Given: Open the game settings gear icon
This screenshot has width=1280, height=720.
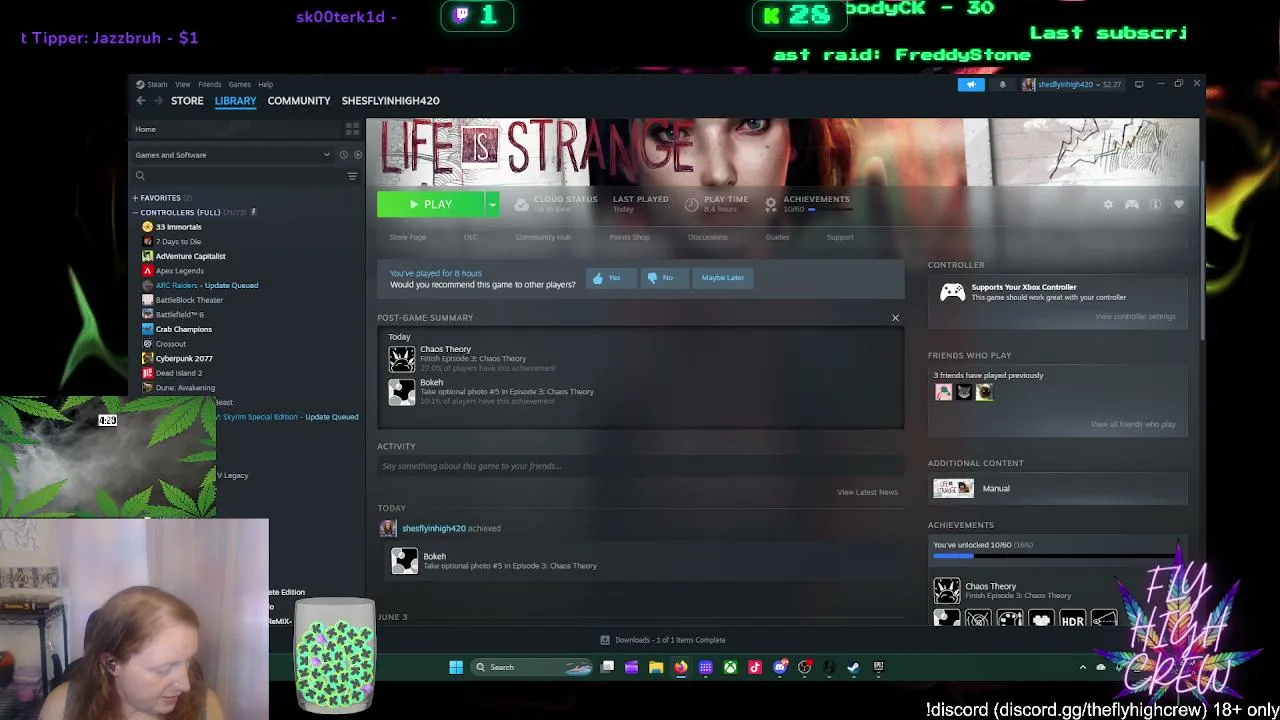Looking at the screenshot, I should (x=1108, y=205).
